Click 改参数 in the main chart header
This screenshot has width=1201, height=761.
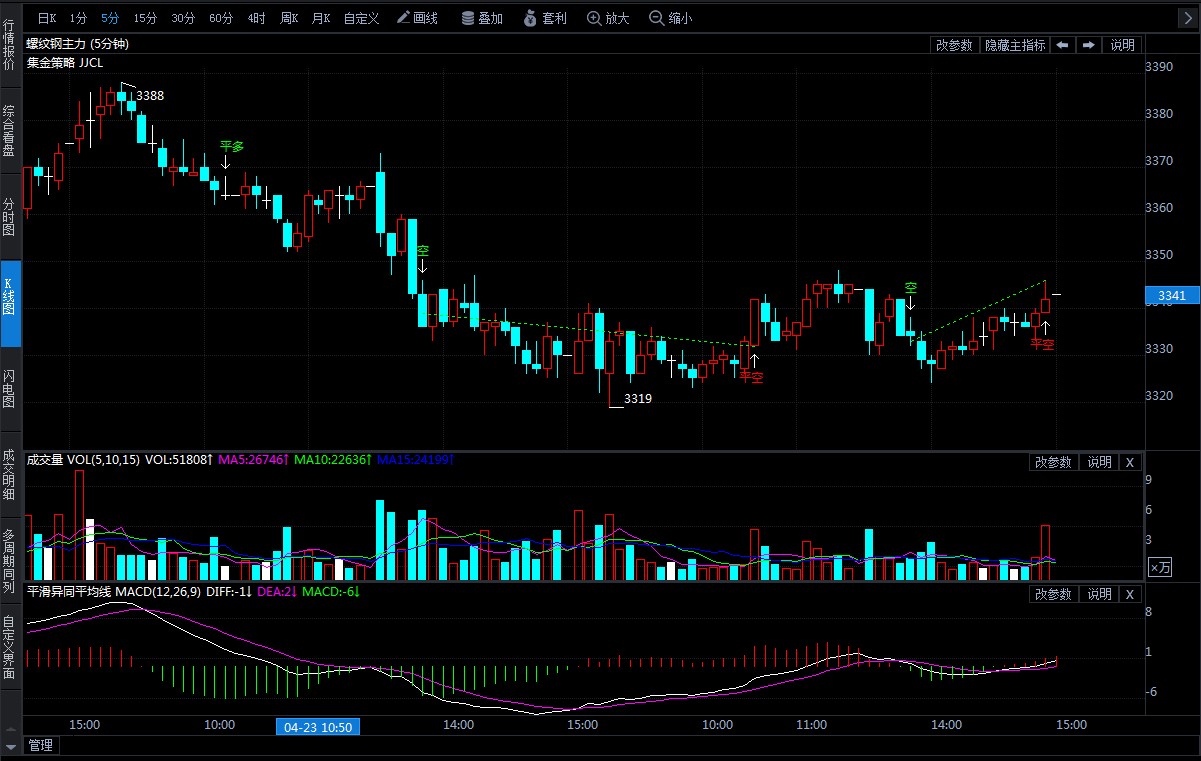[954, 45]
